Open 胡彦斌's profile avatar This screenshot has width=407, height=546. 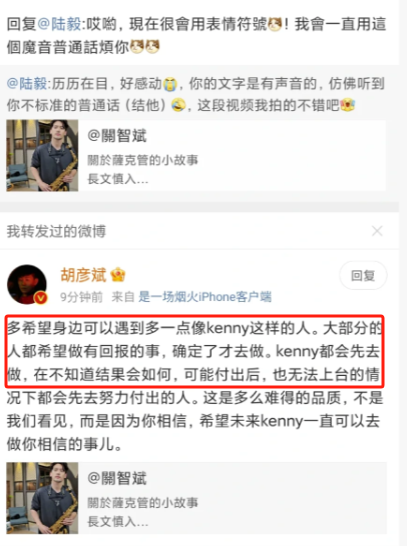pyautogui.click(x=27, y=284)
